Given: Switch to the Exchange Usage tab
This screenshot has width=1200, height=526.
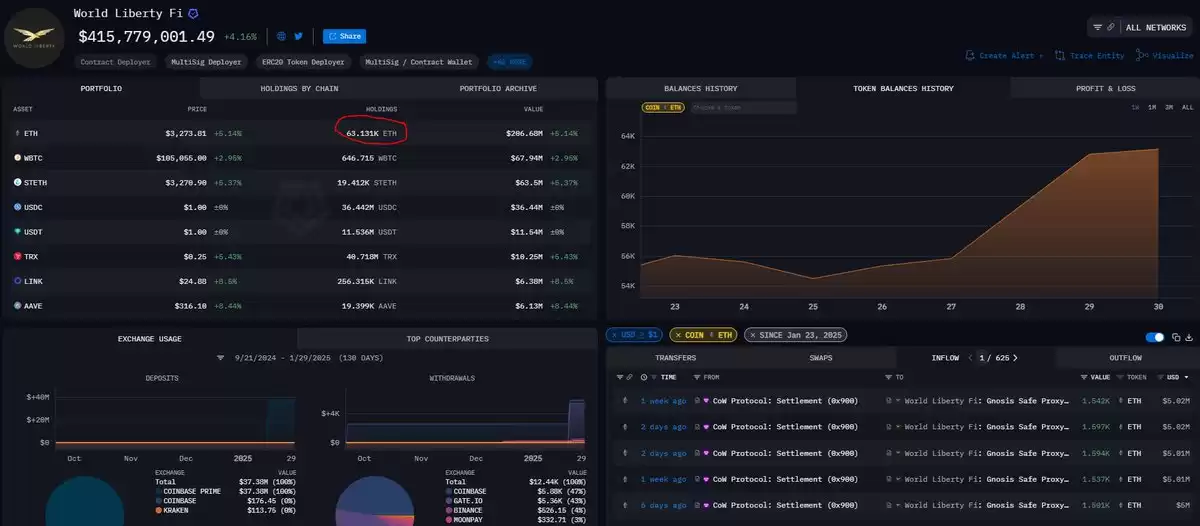Looking at the screenshot, I should click(x=150, y=339).
